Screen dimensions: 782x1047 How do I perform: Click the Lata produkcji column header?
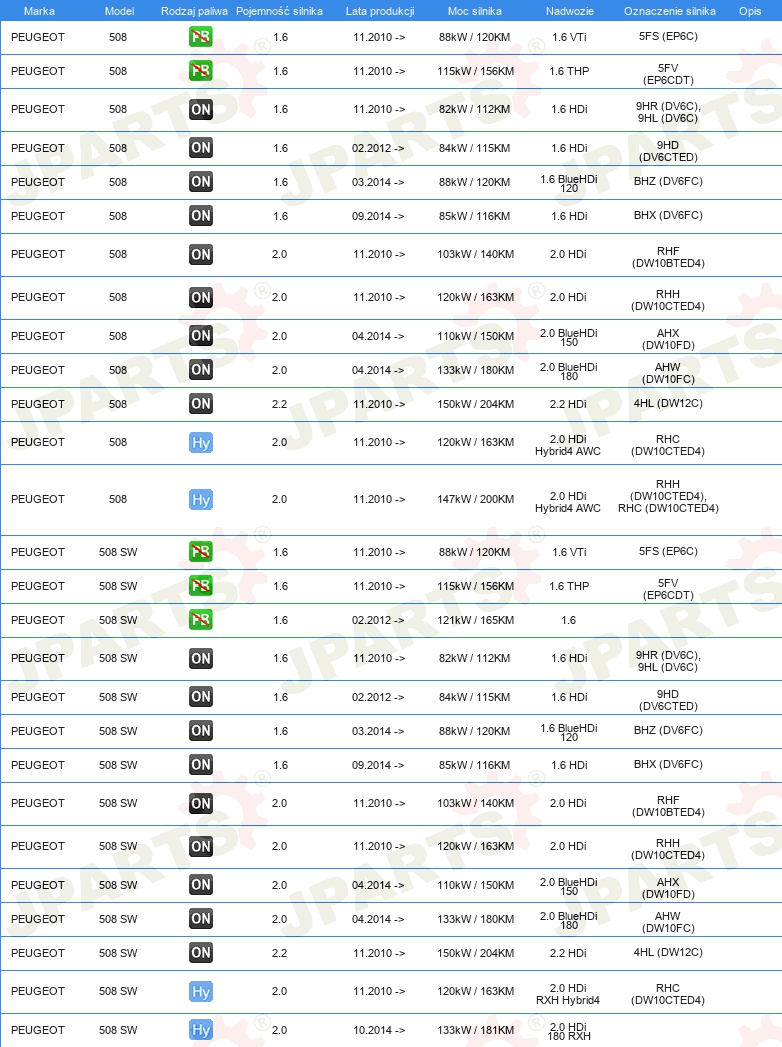[x=380, y=11]
